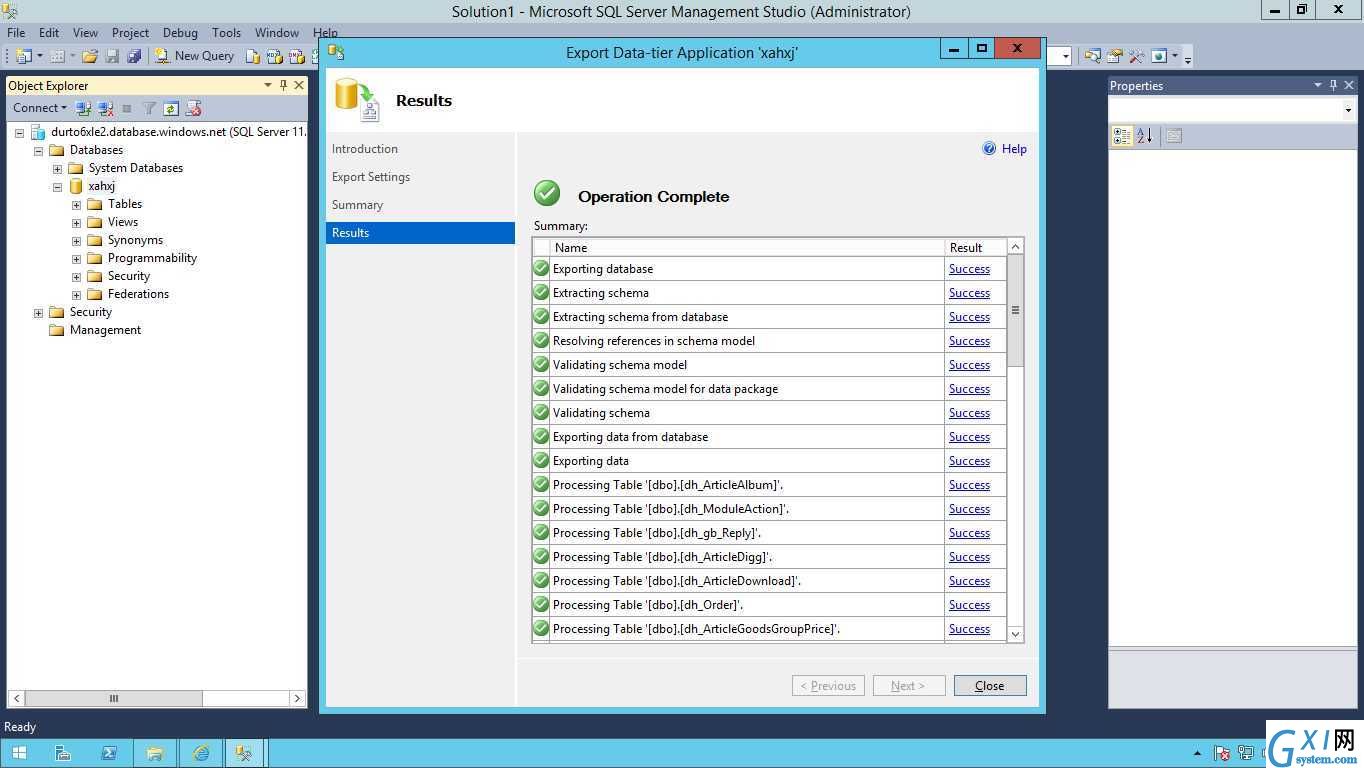This screenshot has width=1364, height=768.
Task: Collapse the server node durto6xle2
Action: 19,132
